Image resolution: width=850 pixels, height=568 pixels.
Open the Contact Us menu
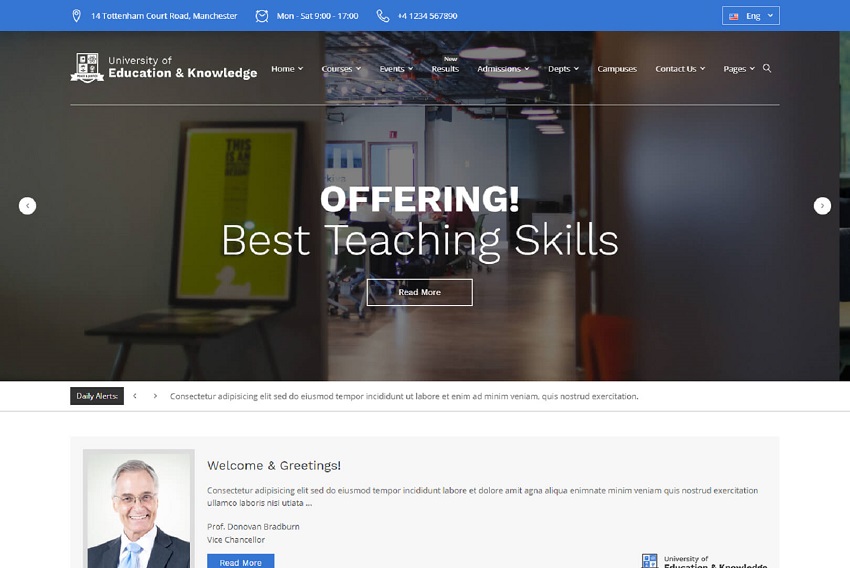pyautogui.click(x=680, y=69)
